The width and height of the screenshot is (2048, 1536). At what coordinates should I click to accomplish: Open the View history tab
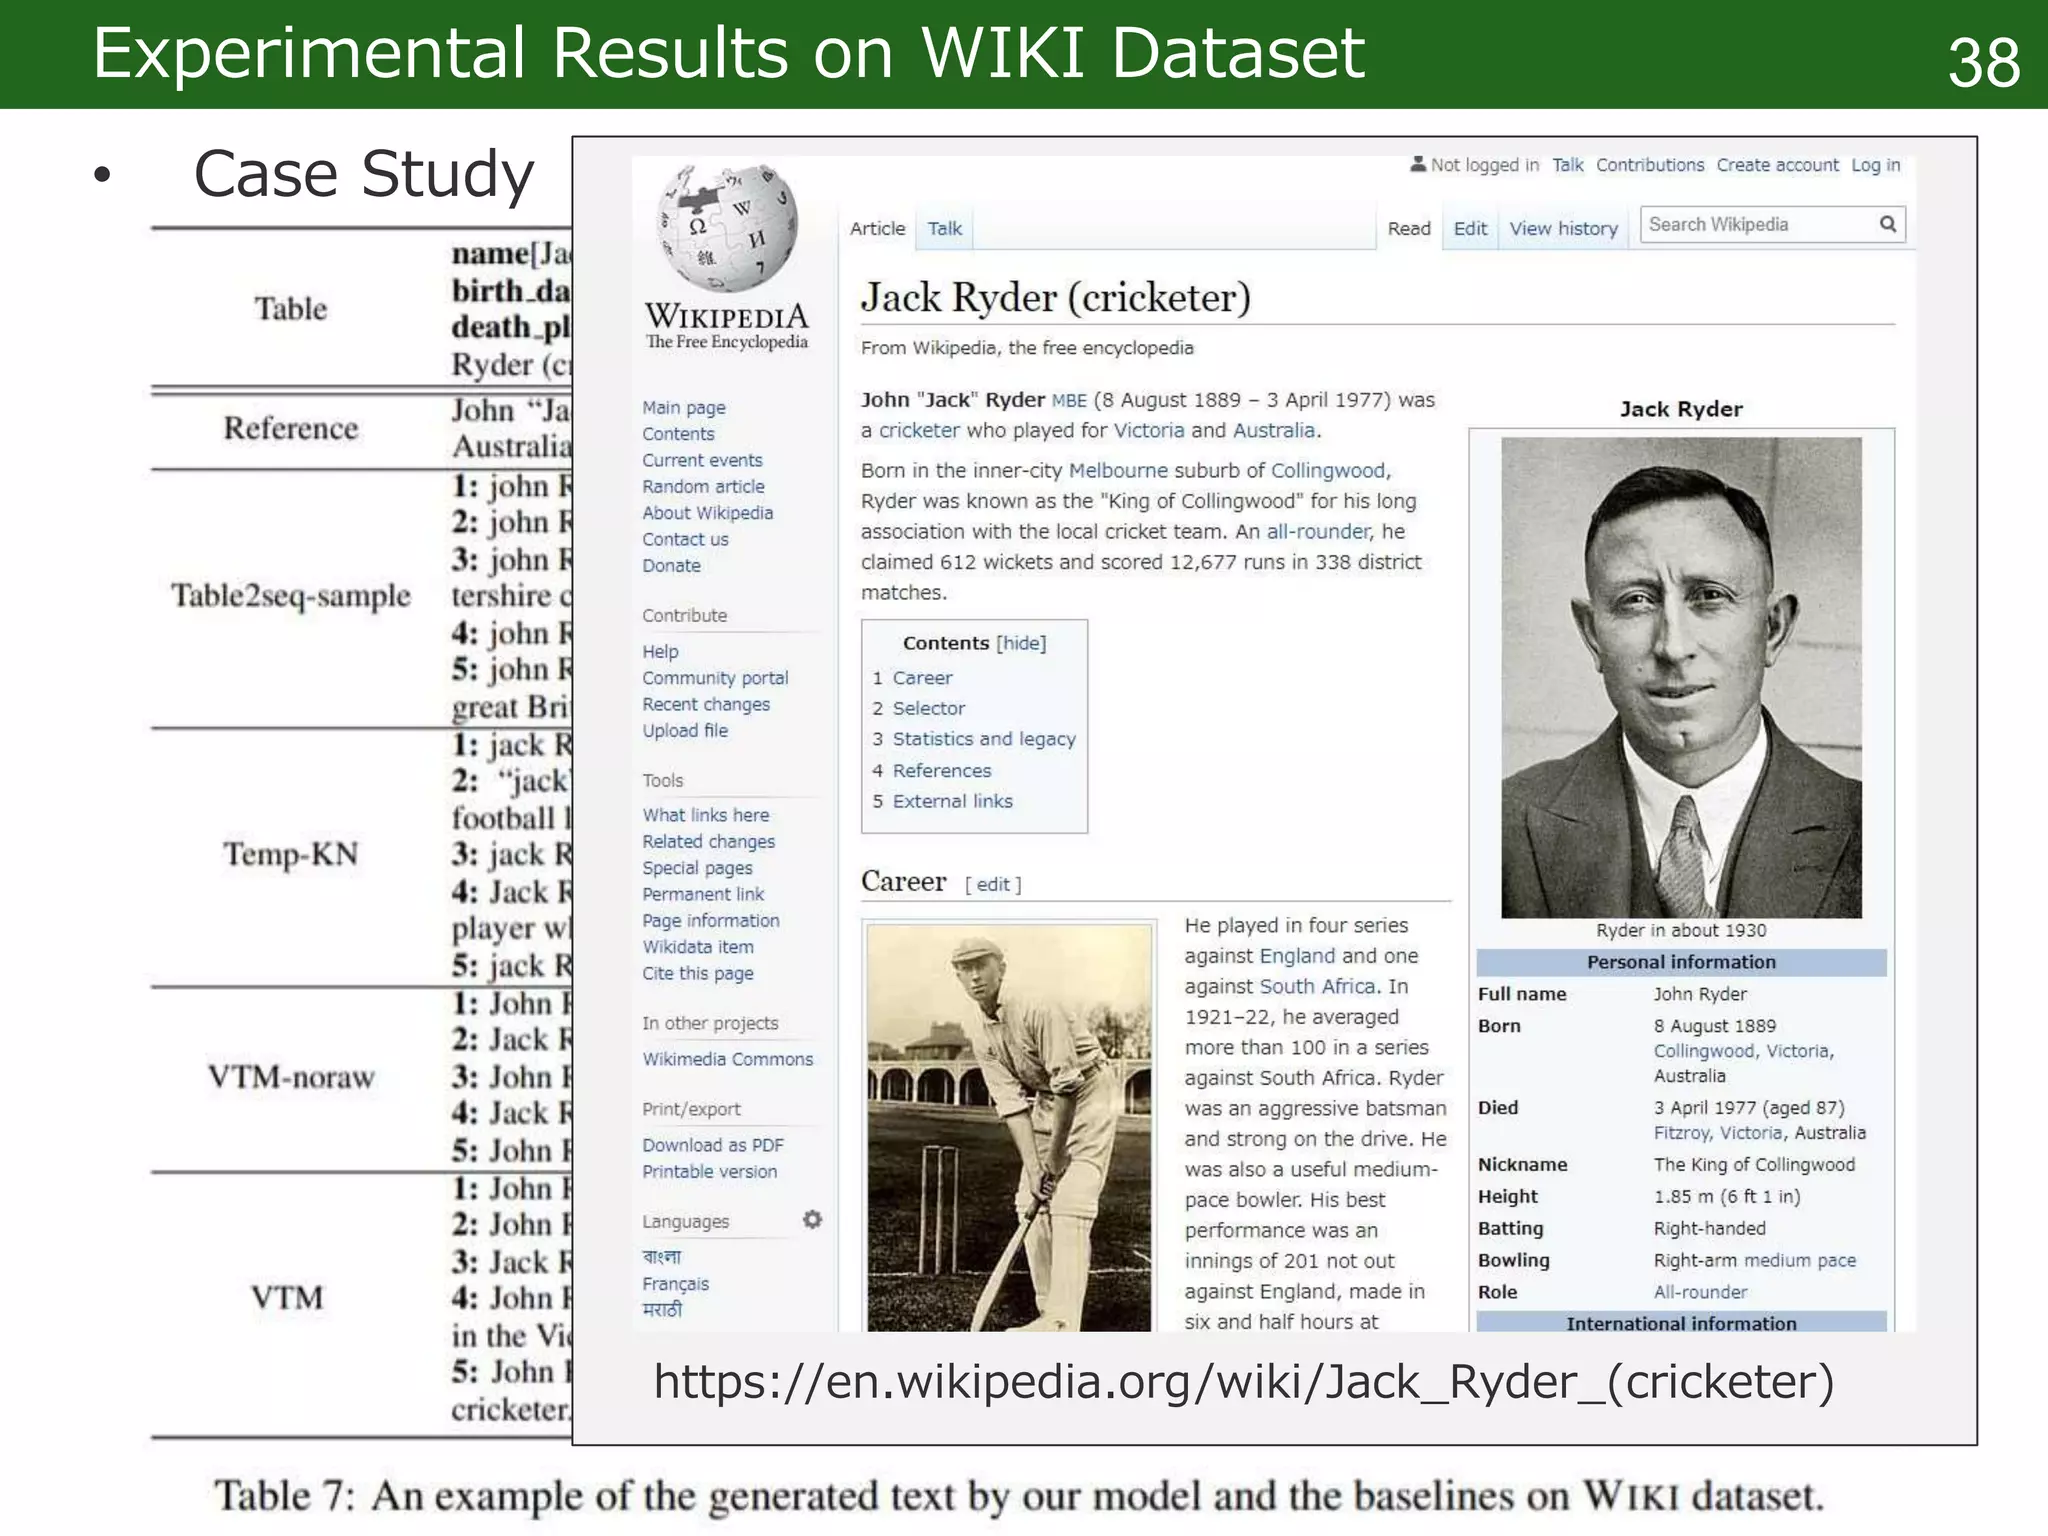pyautogui.click(x=1563, y=229)
